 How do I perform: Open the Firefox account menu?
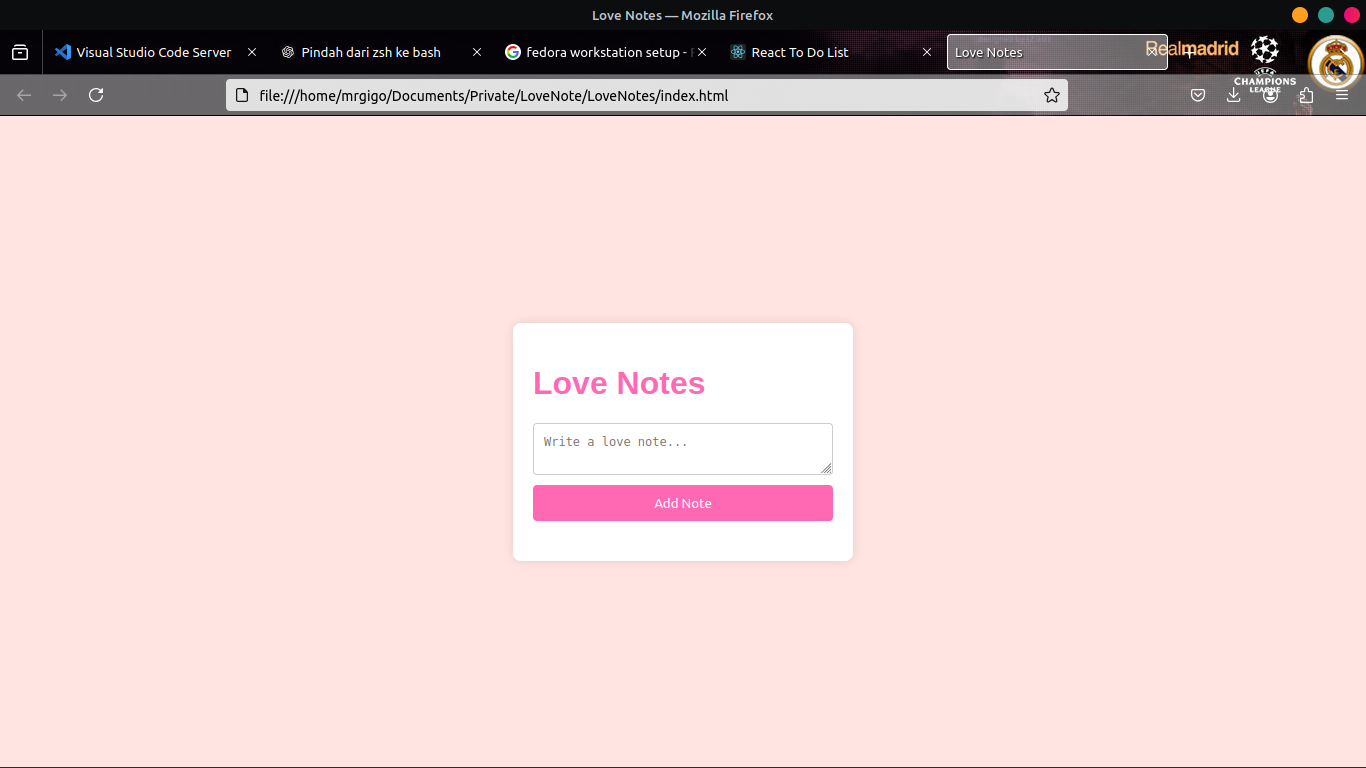tap(1270, 95)
